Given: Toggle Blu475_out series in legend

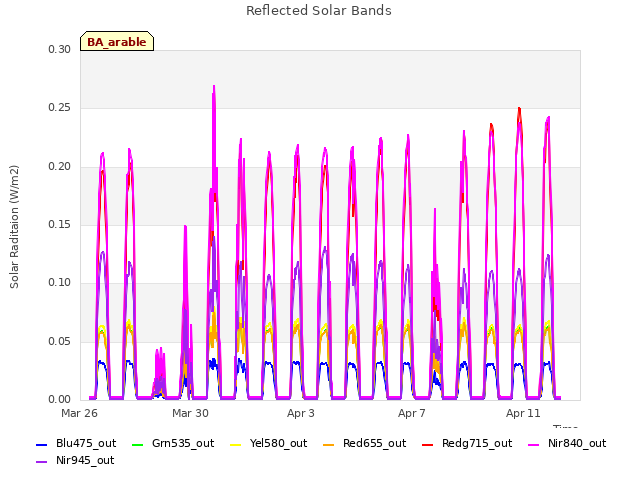Looking at the screenshot, I should coord(76,444).
